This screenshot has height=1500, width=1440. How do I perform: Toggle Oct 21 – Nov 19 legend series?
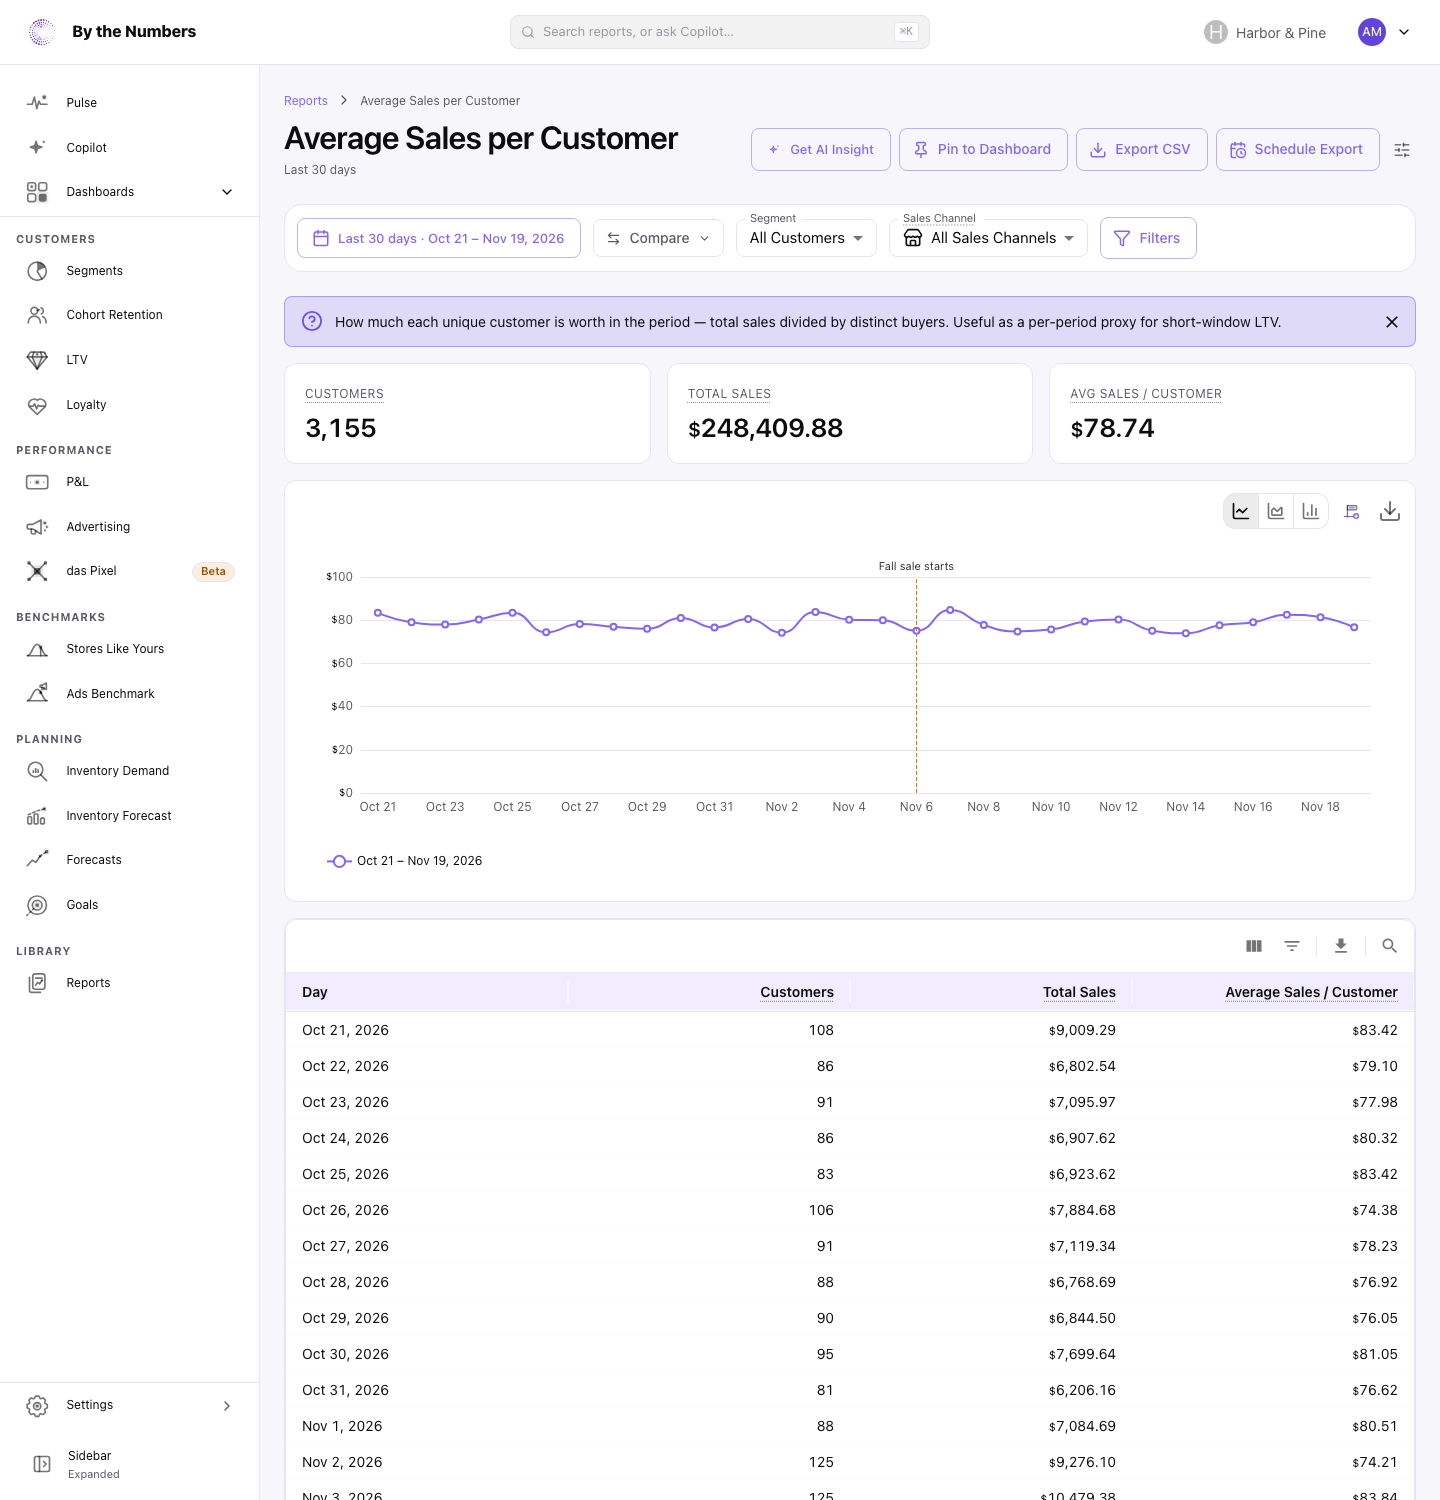(405, 861)
